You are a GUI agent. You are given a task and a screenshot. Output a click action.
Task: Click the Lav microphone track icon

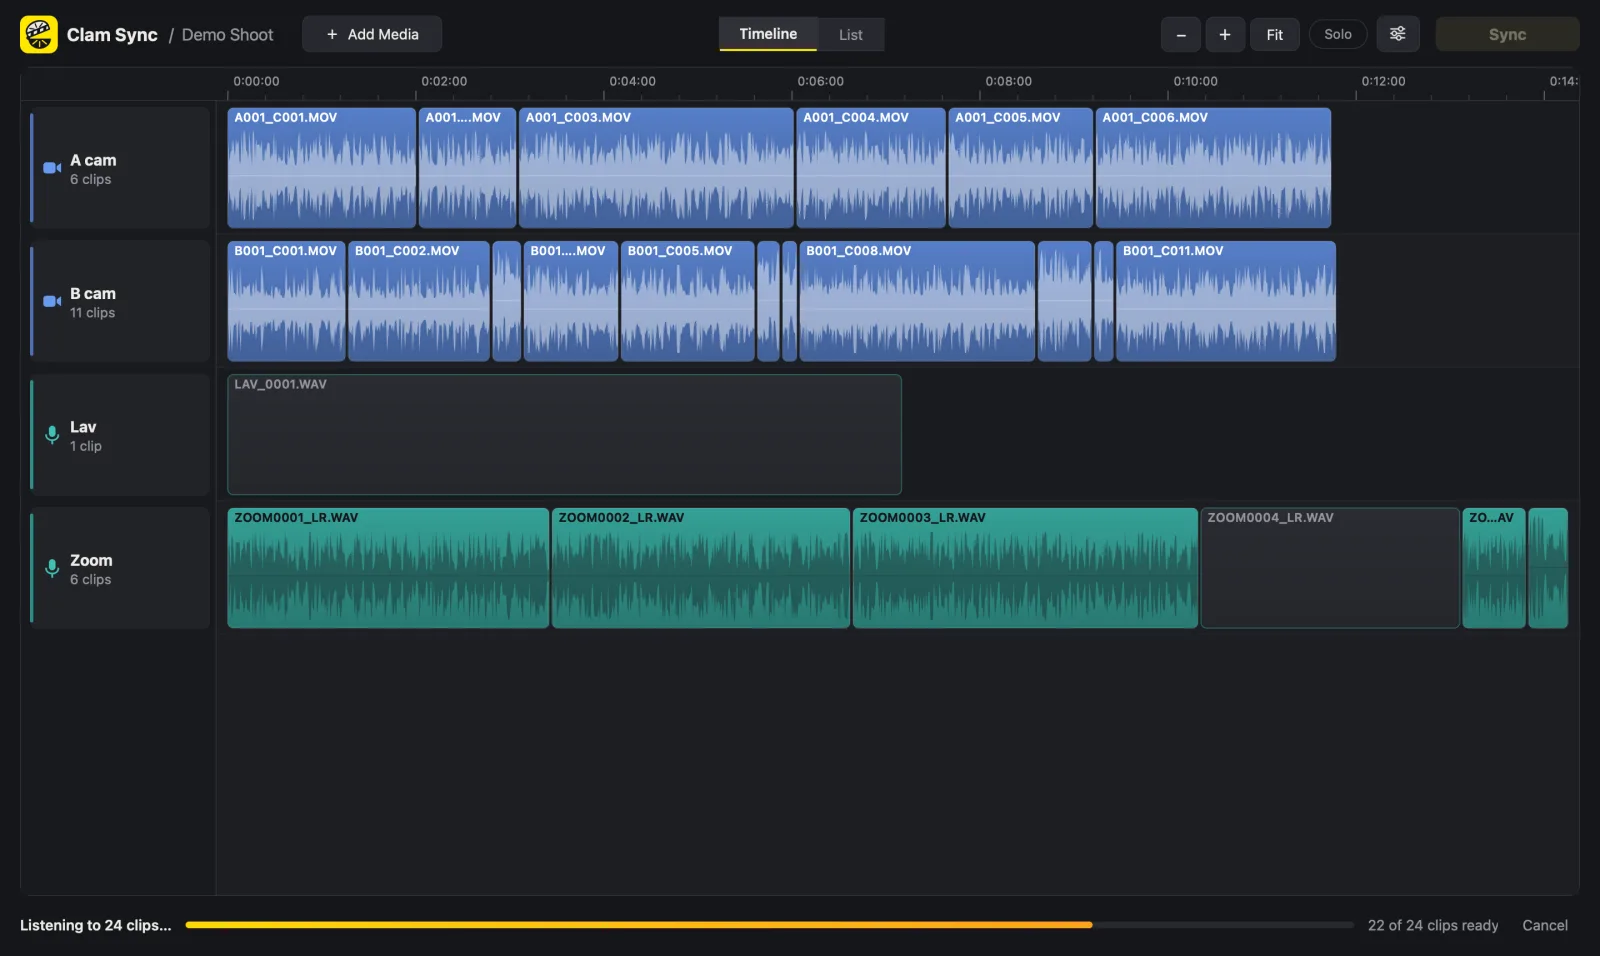52,435
